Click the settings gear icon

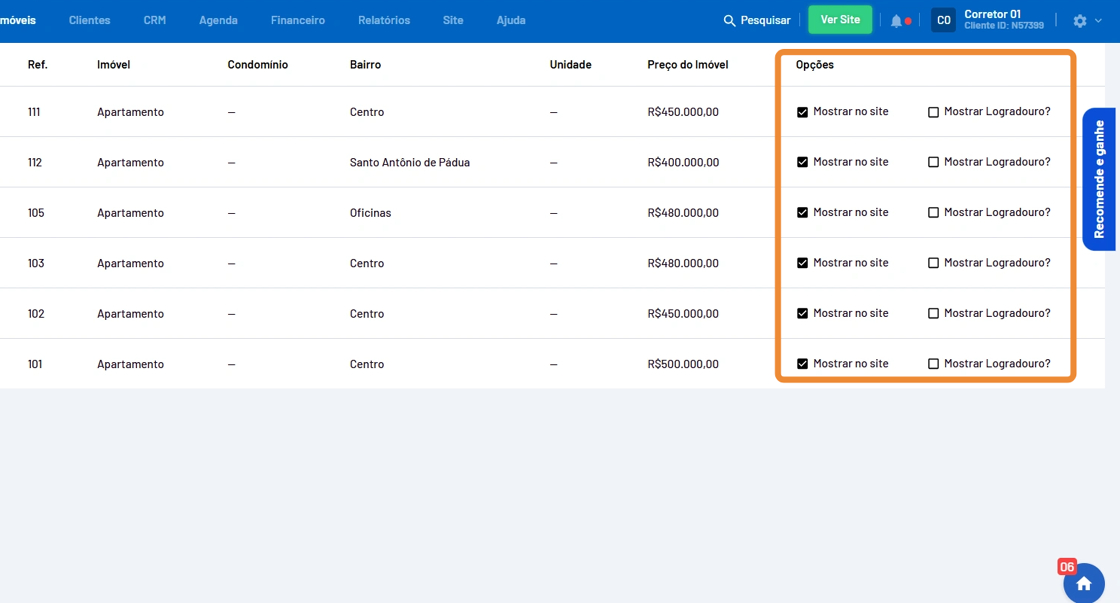coord(1079,20)
